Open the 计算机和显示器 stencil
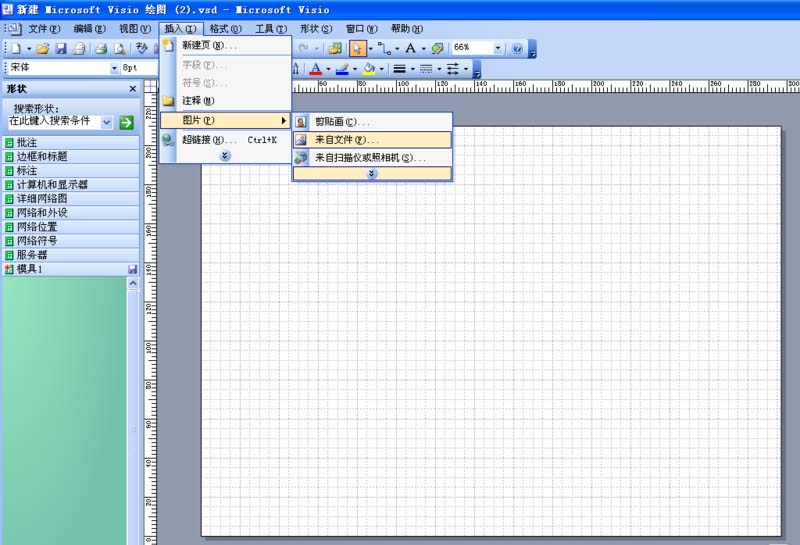 click(x=71, y=185)
